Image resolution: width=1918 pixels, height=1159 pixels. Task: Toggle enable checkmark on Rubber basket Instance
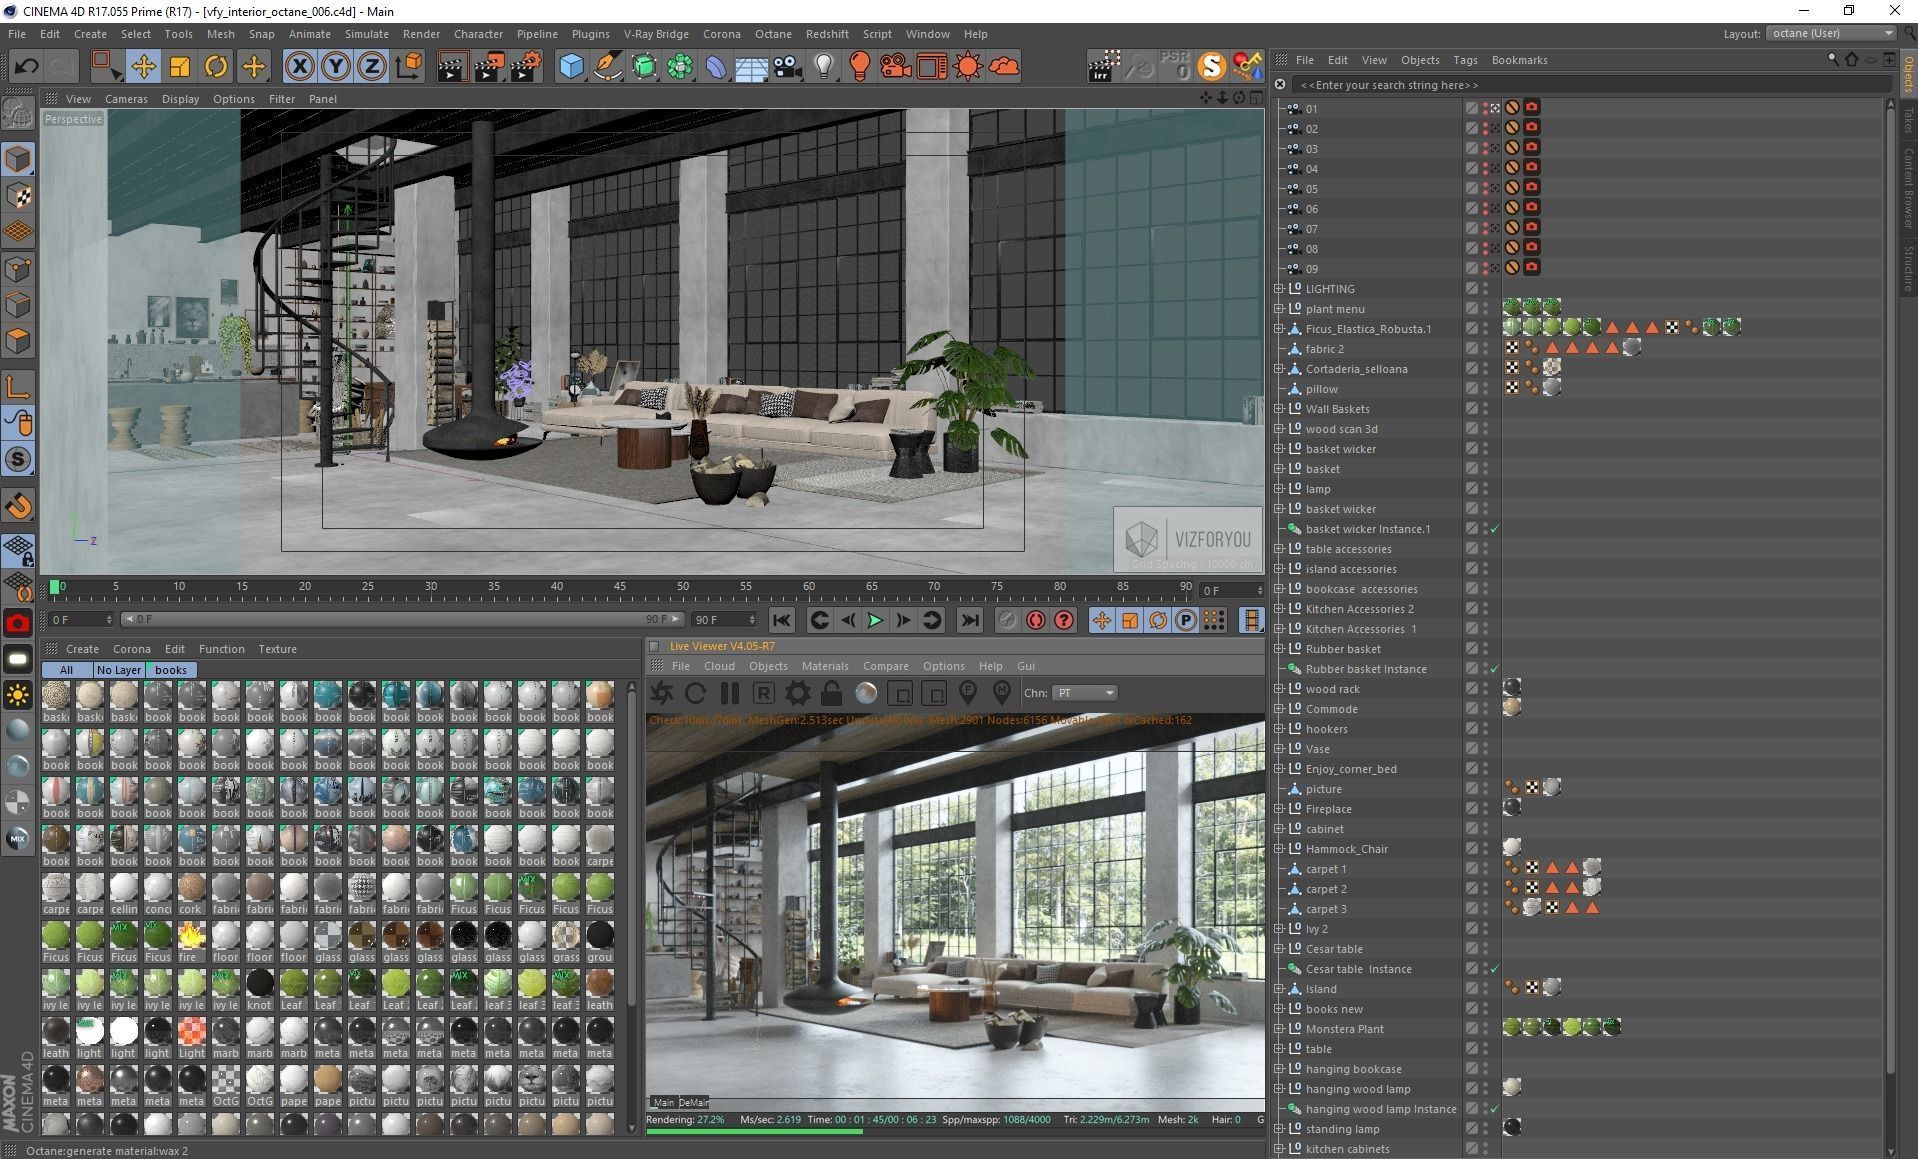[1495, 669]
